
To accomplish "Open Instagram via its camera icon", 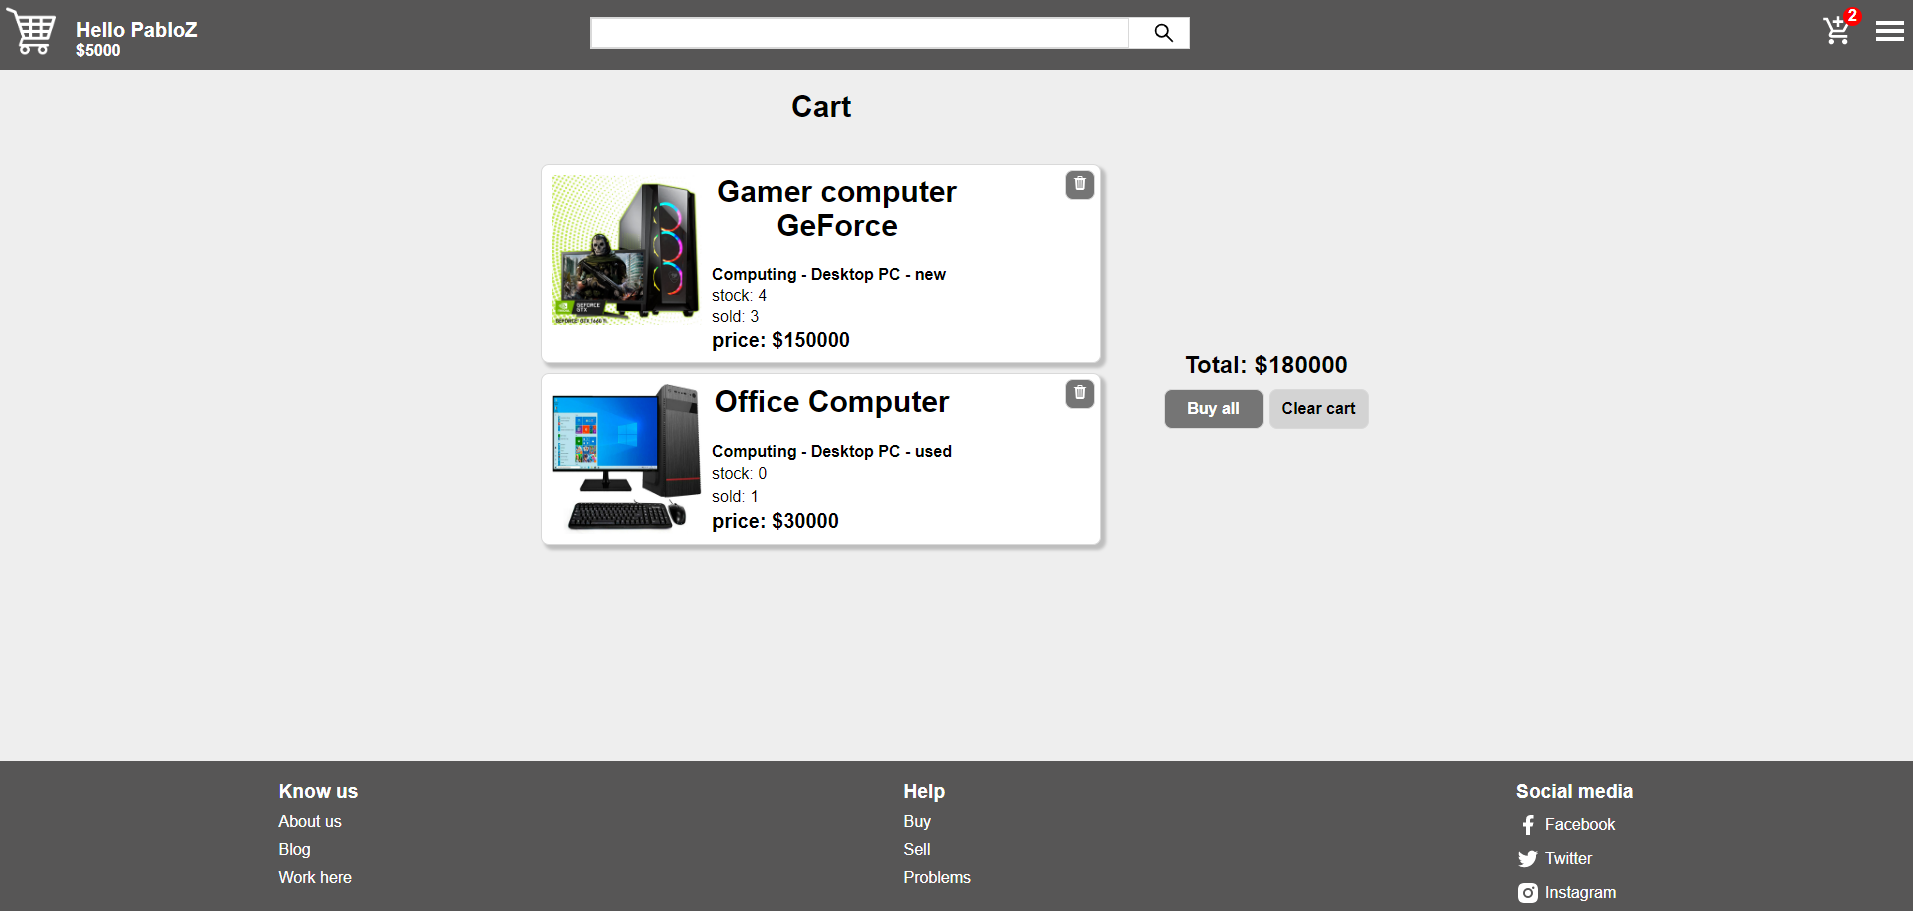I will click(1527, 892).
